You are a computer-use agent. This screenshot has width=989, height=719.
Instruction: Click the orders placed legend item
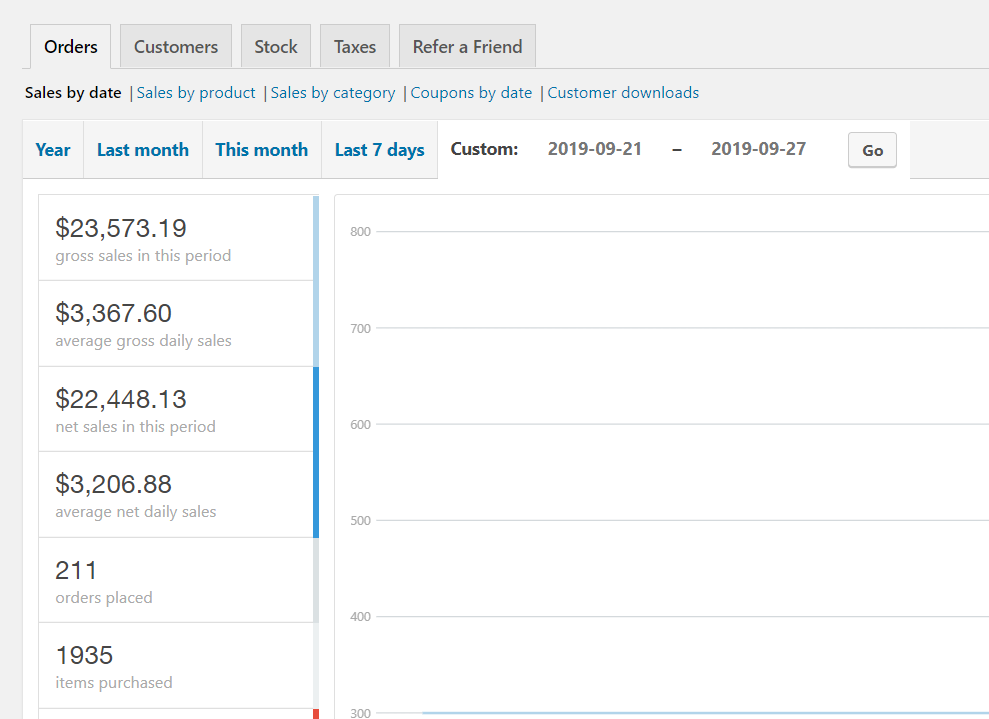click(x=177, y=580)
